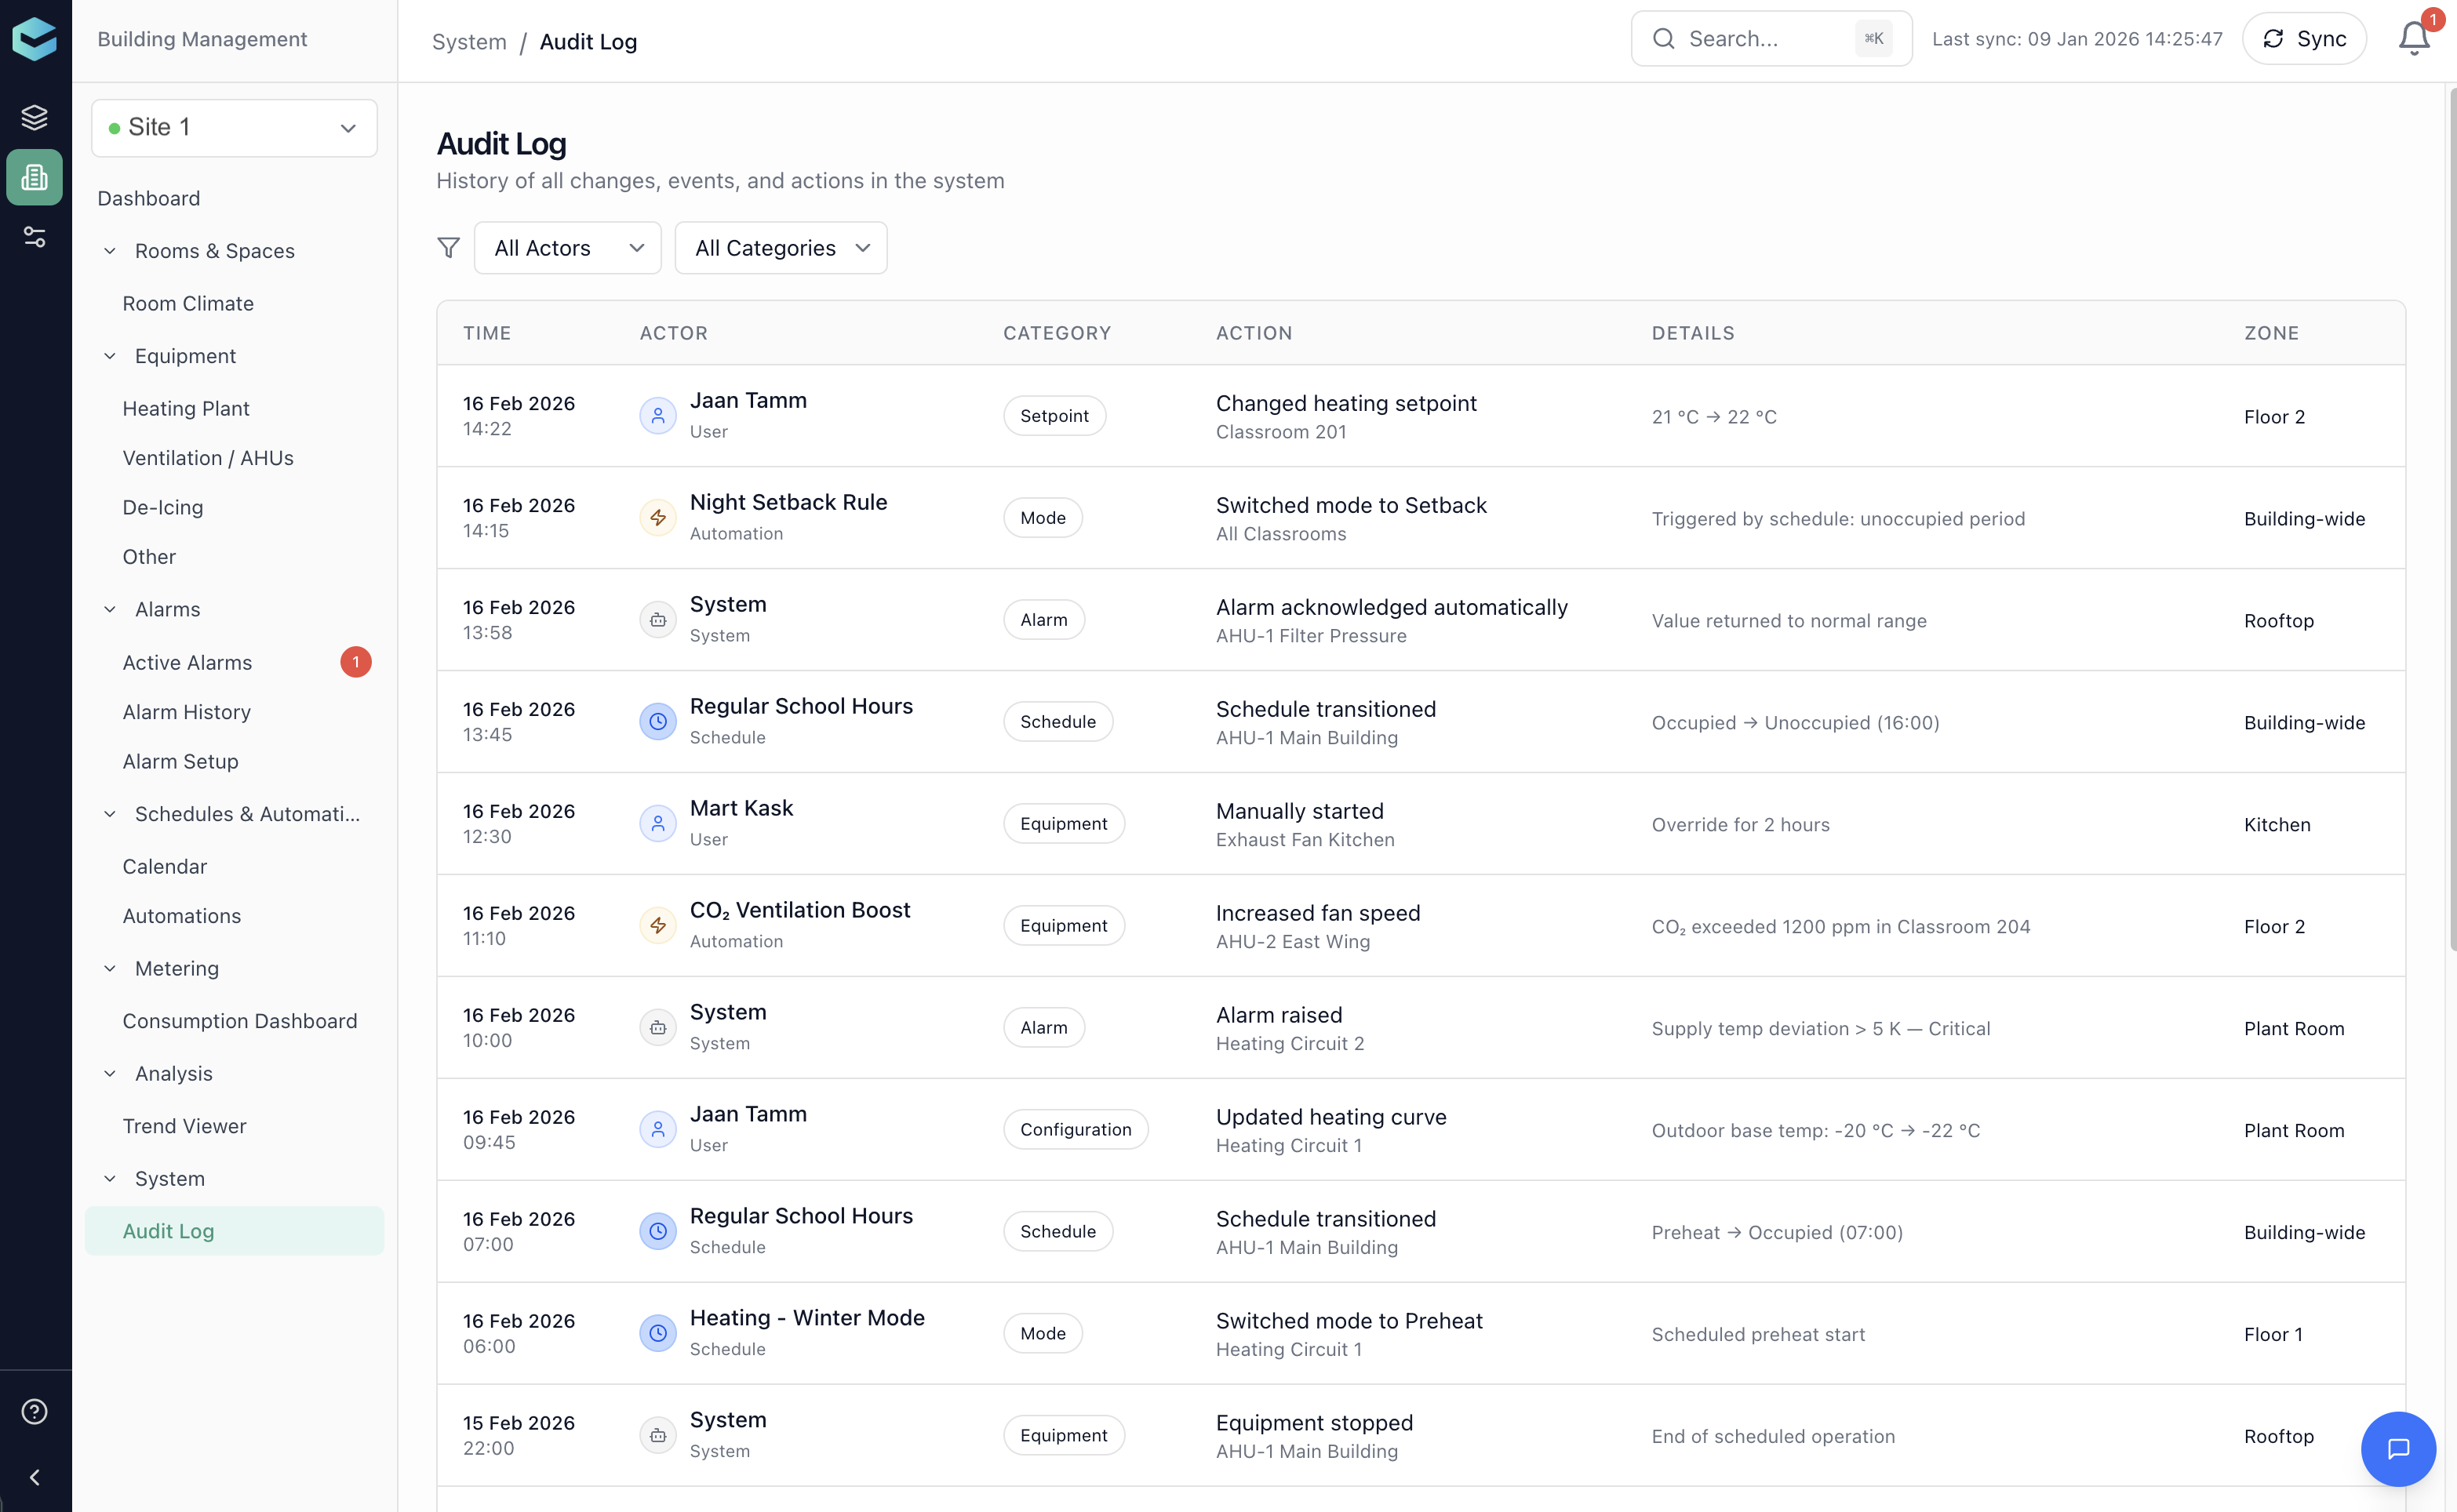Open the All Actors filter dropdown
The width and height of the screenshot is (2457, 1512).
[567, 248]
